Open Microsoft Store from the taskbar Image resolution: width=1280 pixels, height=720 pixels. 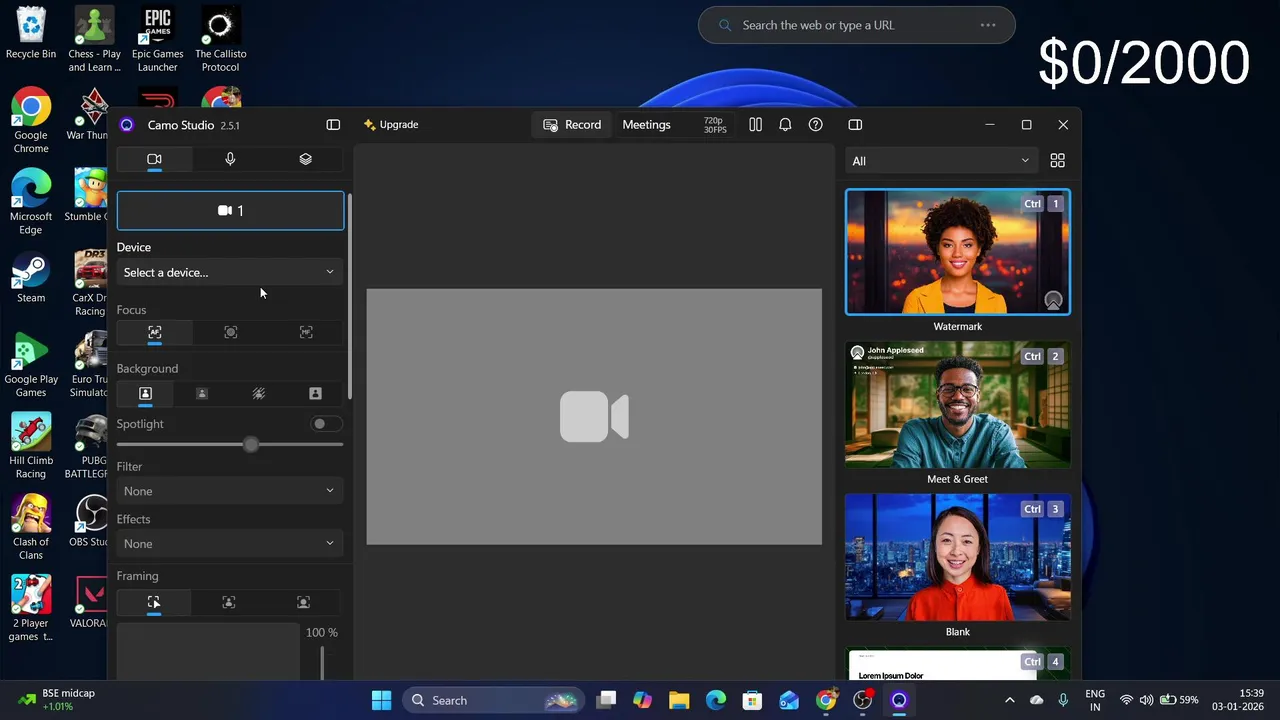tap(752, 700)
